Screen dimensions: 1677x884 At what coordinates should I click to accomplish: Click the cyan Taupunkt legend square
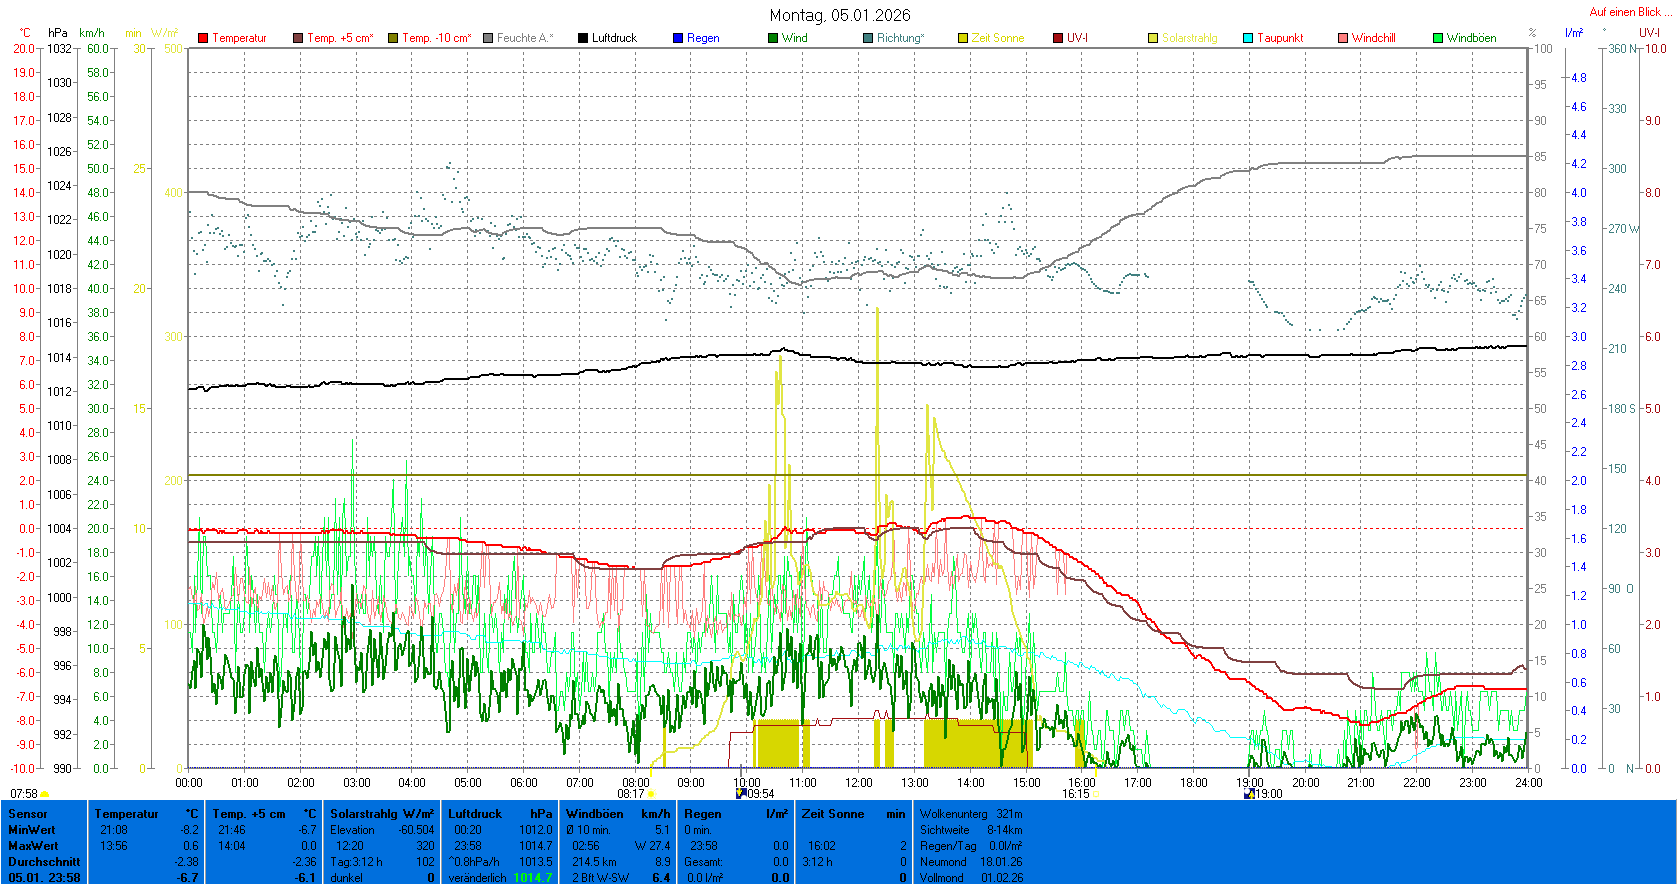1248,38
